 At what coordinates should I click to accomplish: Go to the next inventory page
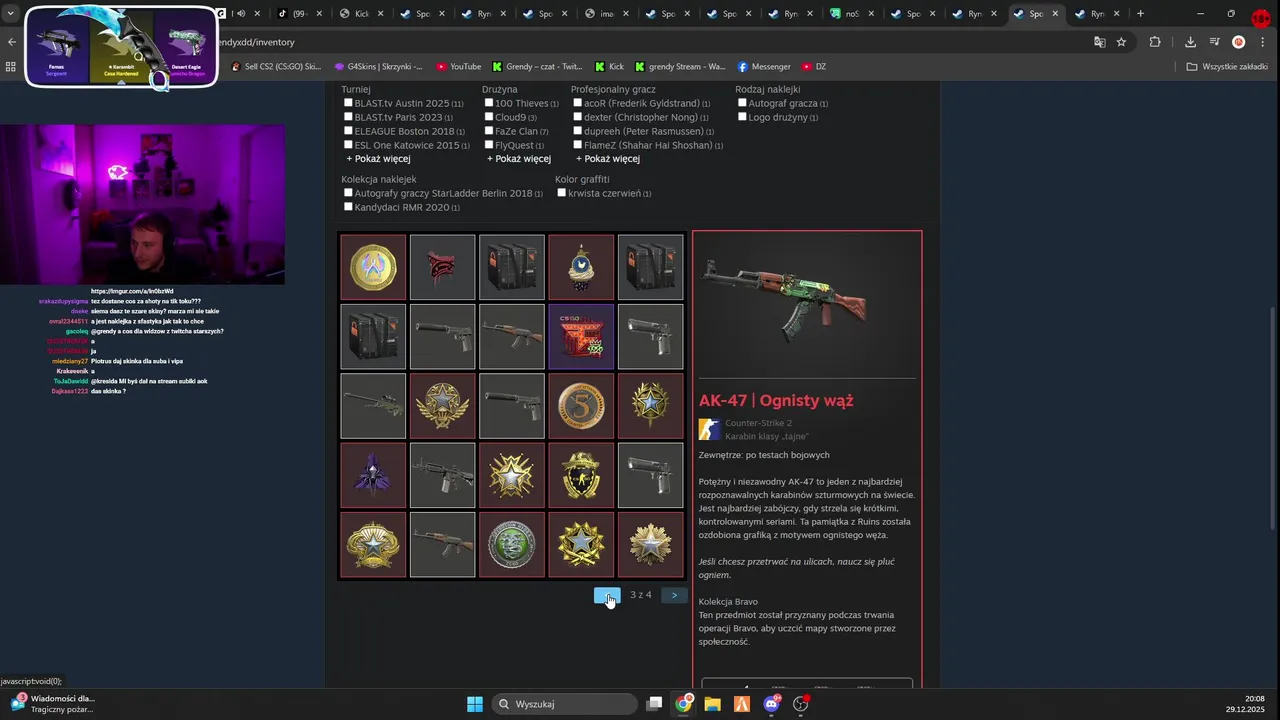(x=674, y=595)
